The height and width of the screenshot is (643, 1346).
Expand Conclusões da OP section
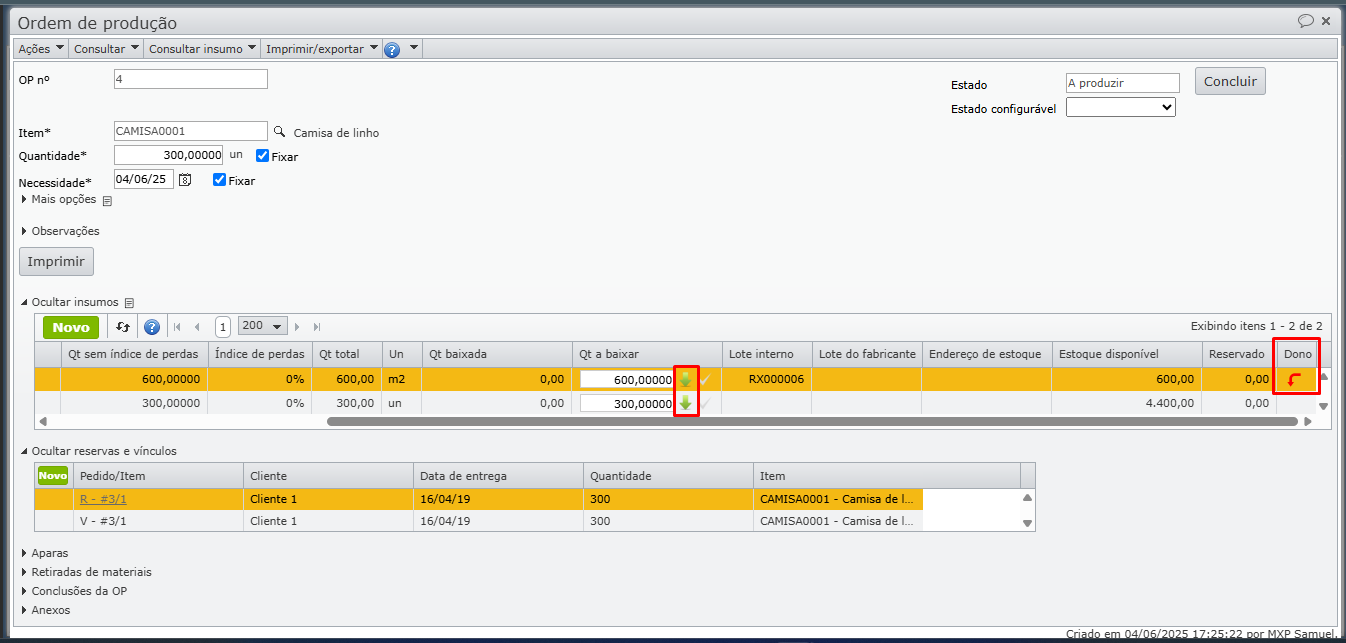click(x=73, y=591)
